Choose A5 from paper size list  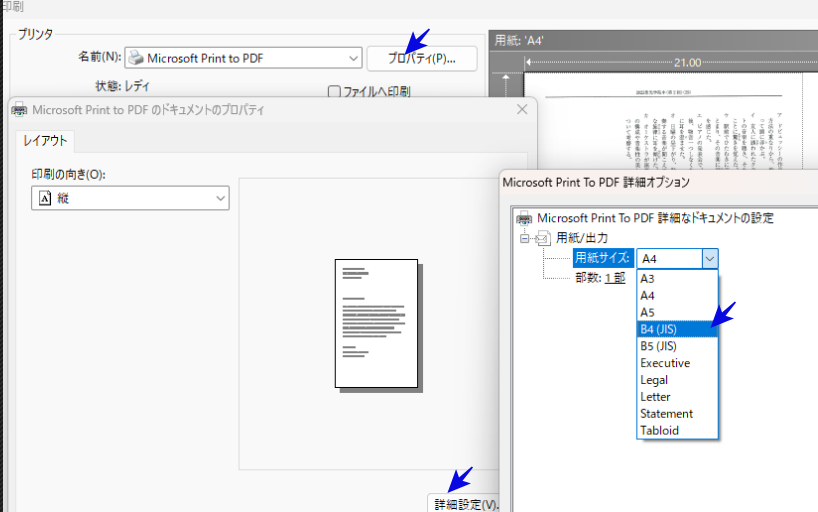click(x=677, y=312)
